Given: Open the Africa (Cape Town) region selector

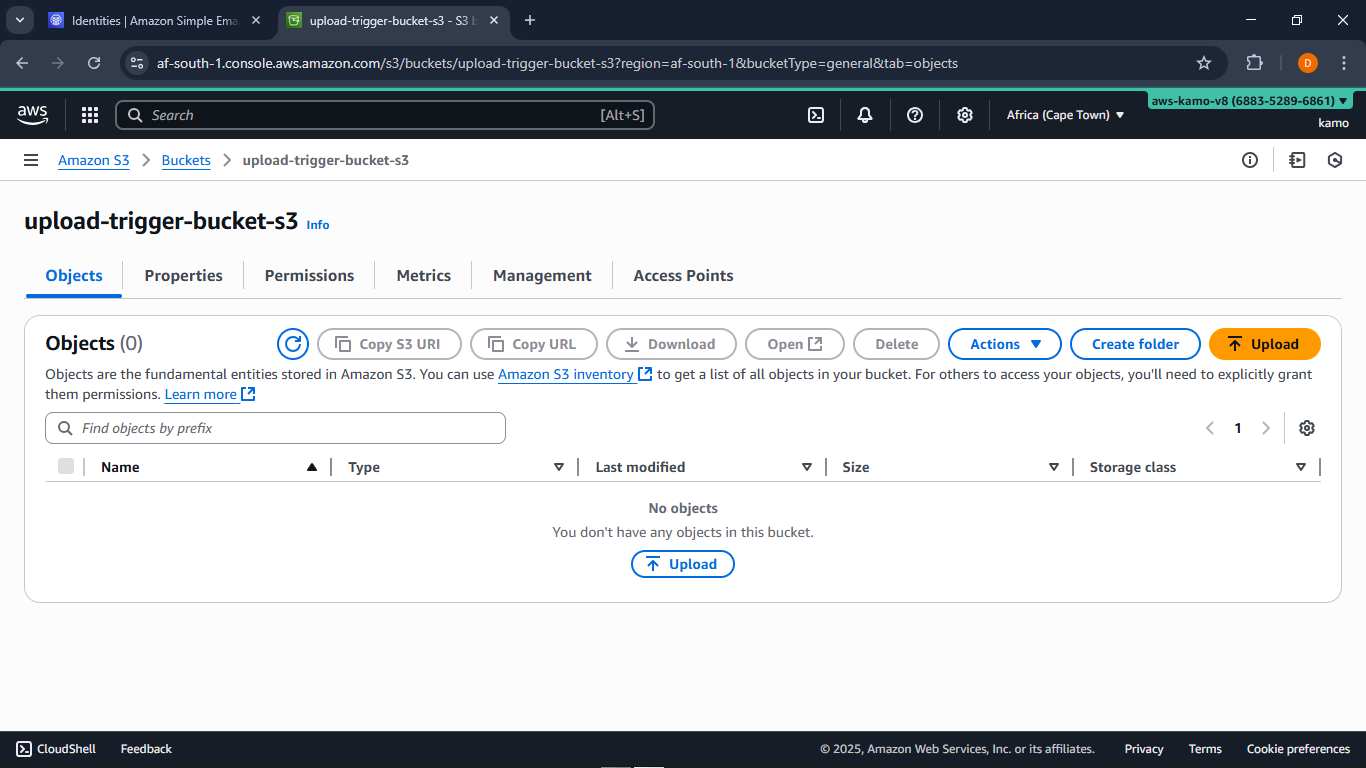Looking at the screenshot, I should click(x=1065, y=115).
